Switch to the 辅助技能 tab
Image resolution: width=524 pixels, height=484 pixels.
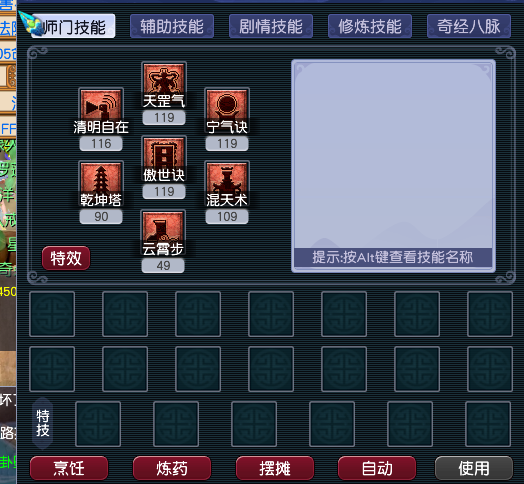[172, 26]
